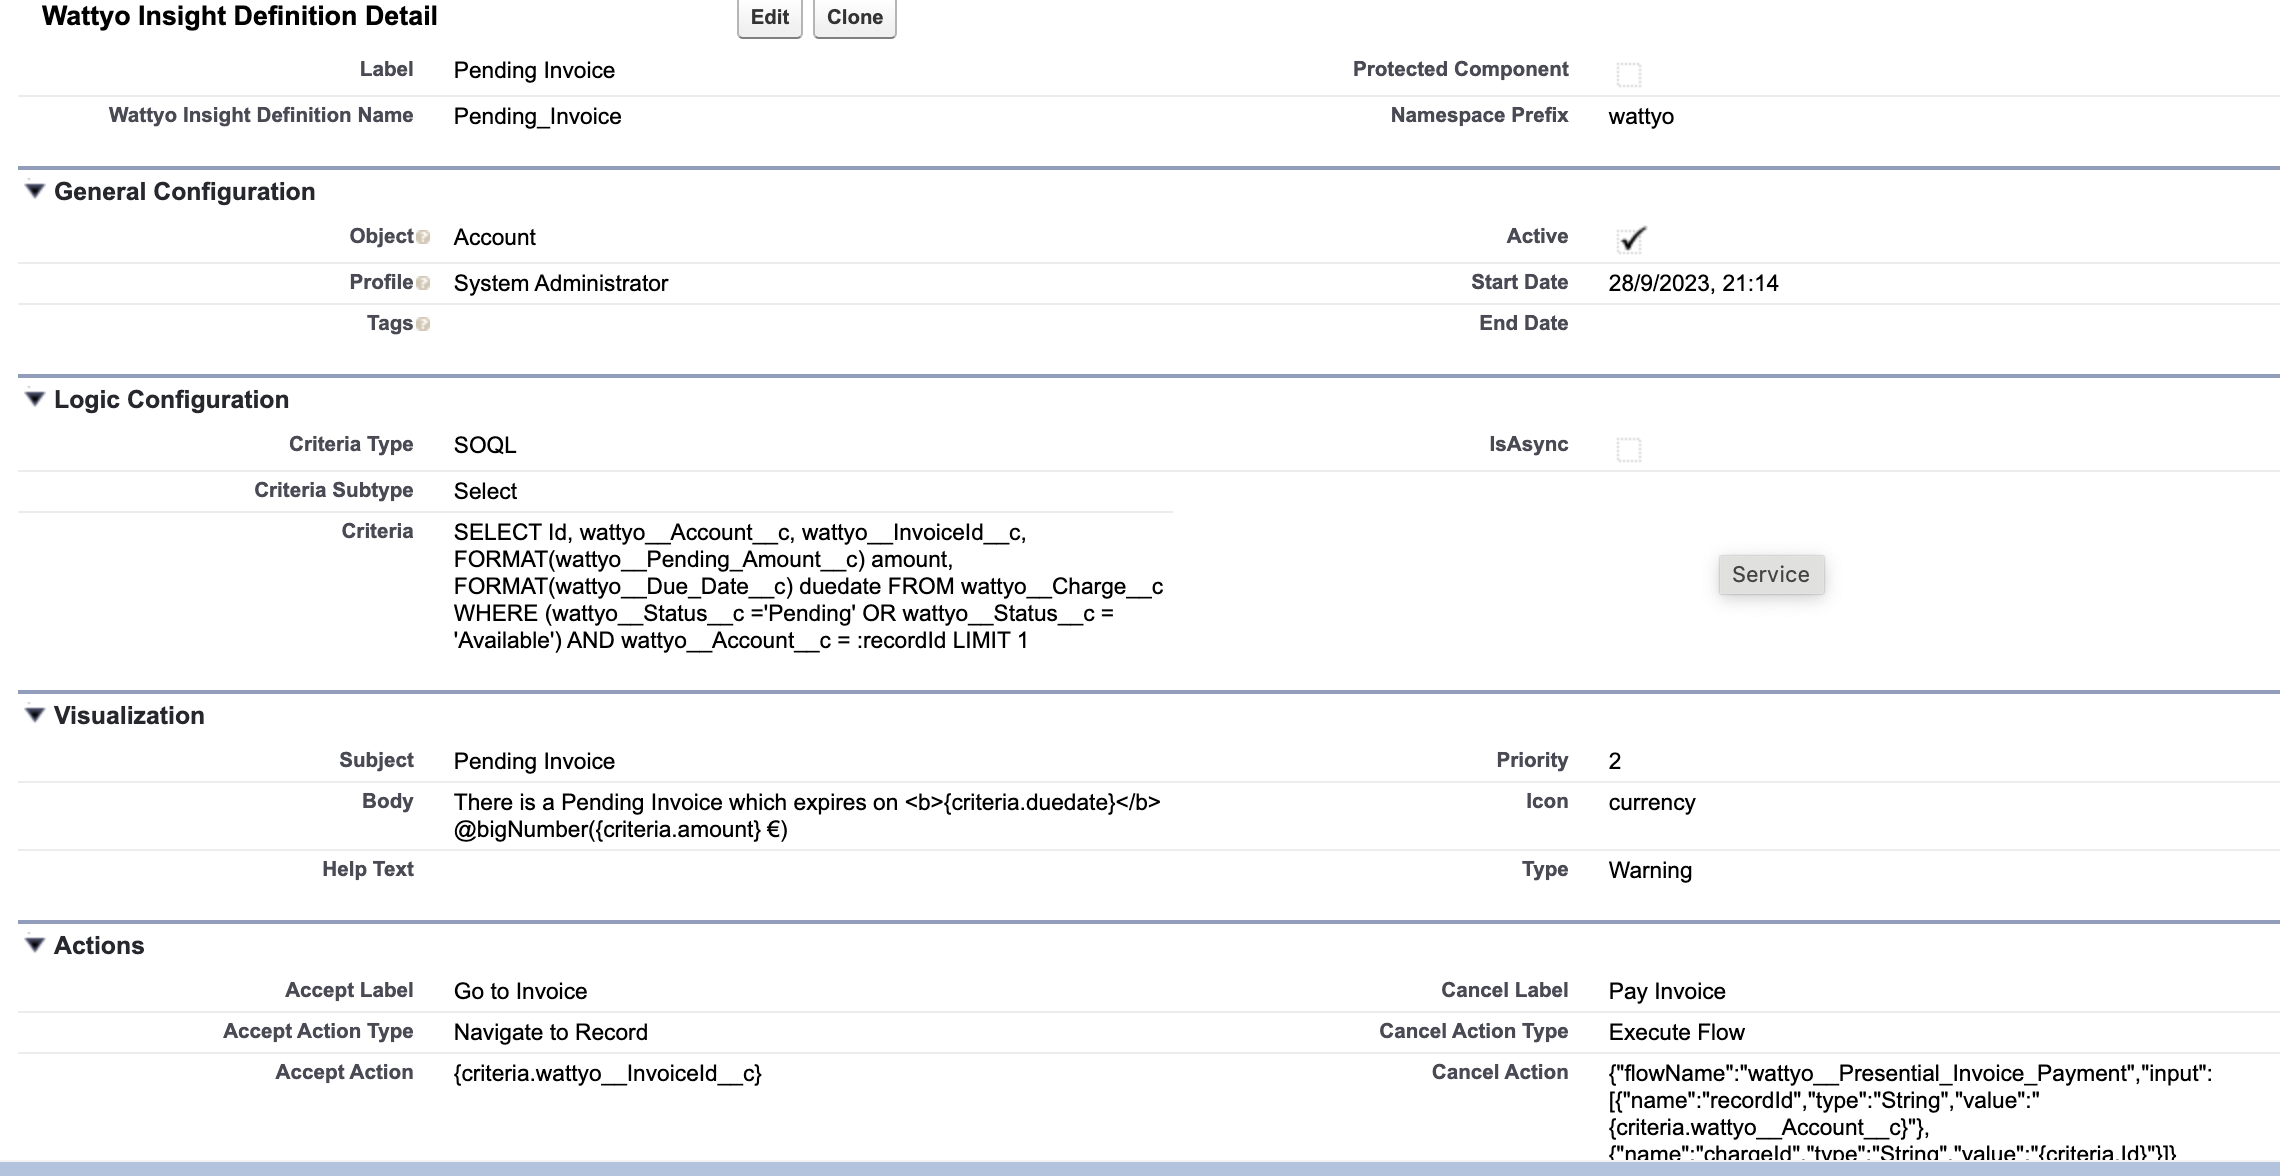2280x1176 pixels.
Task: Select Accept Action '{criteria.wattyo__InvoiceId__c}'
Action: (608, 1073)
